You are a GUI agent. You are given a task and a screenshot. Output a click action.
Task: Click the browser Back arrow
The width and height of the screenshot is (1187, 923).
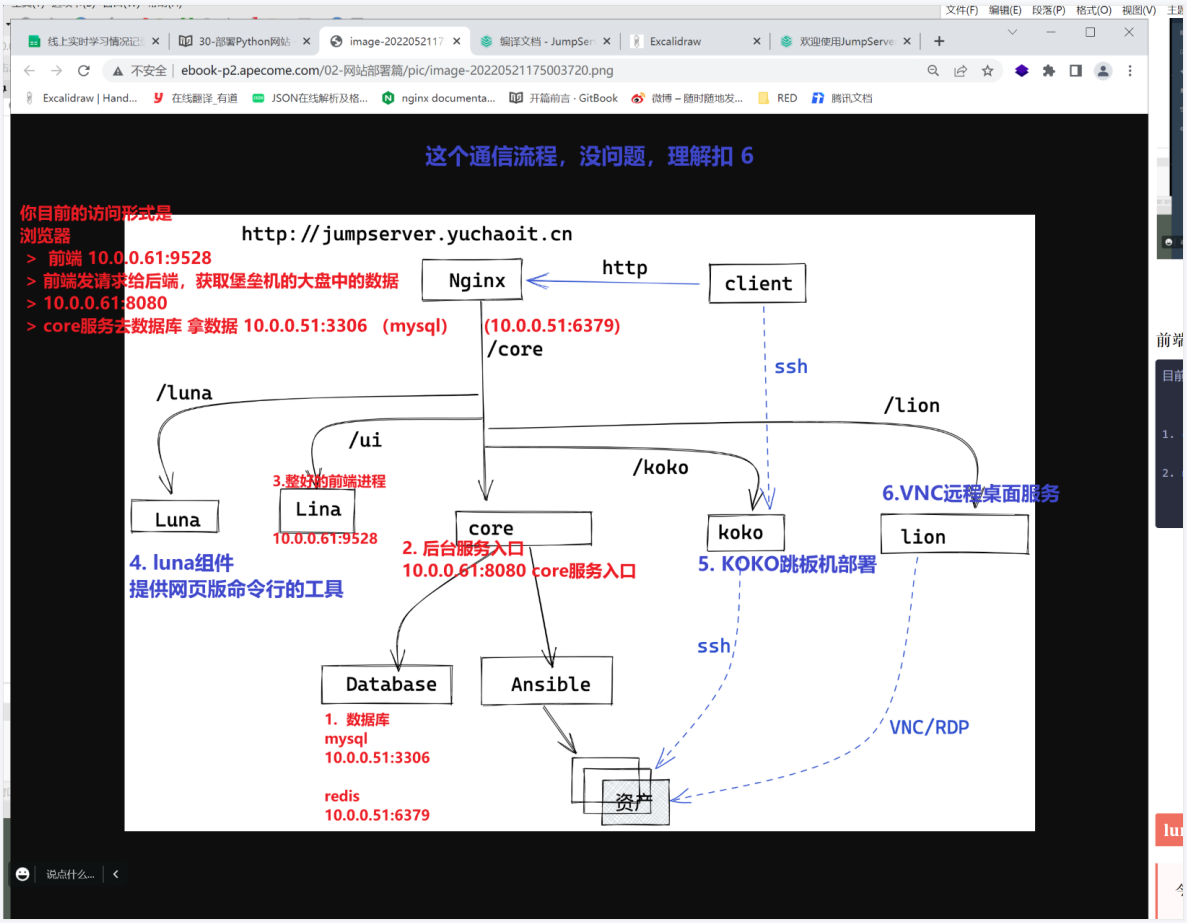pos(30,70)
